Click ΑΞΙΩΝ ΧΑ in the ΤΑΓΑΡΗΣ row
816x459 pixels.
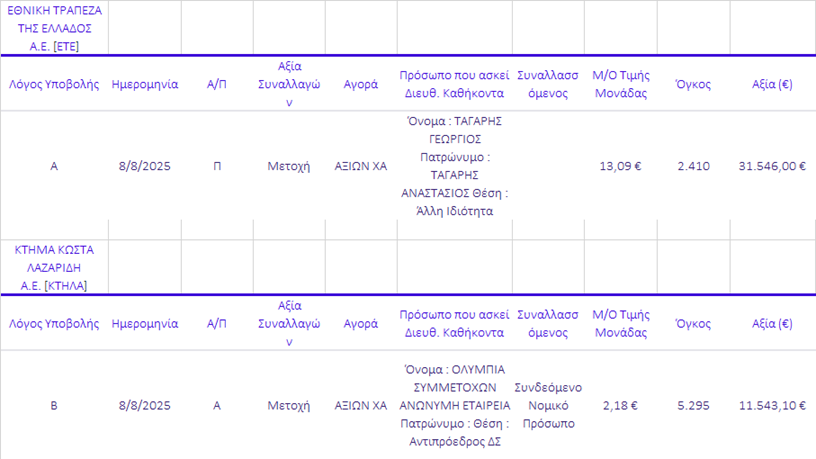(x=361, y=166)
